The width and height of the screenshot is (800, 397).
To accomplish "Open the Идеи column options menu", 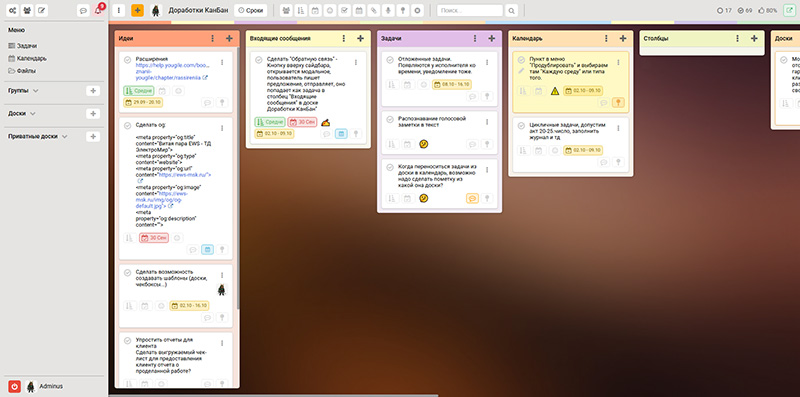I will [x=213, y=38].
